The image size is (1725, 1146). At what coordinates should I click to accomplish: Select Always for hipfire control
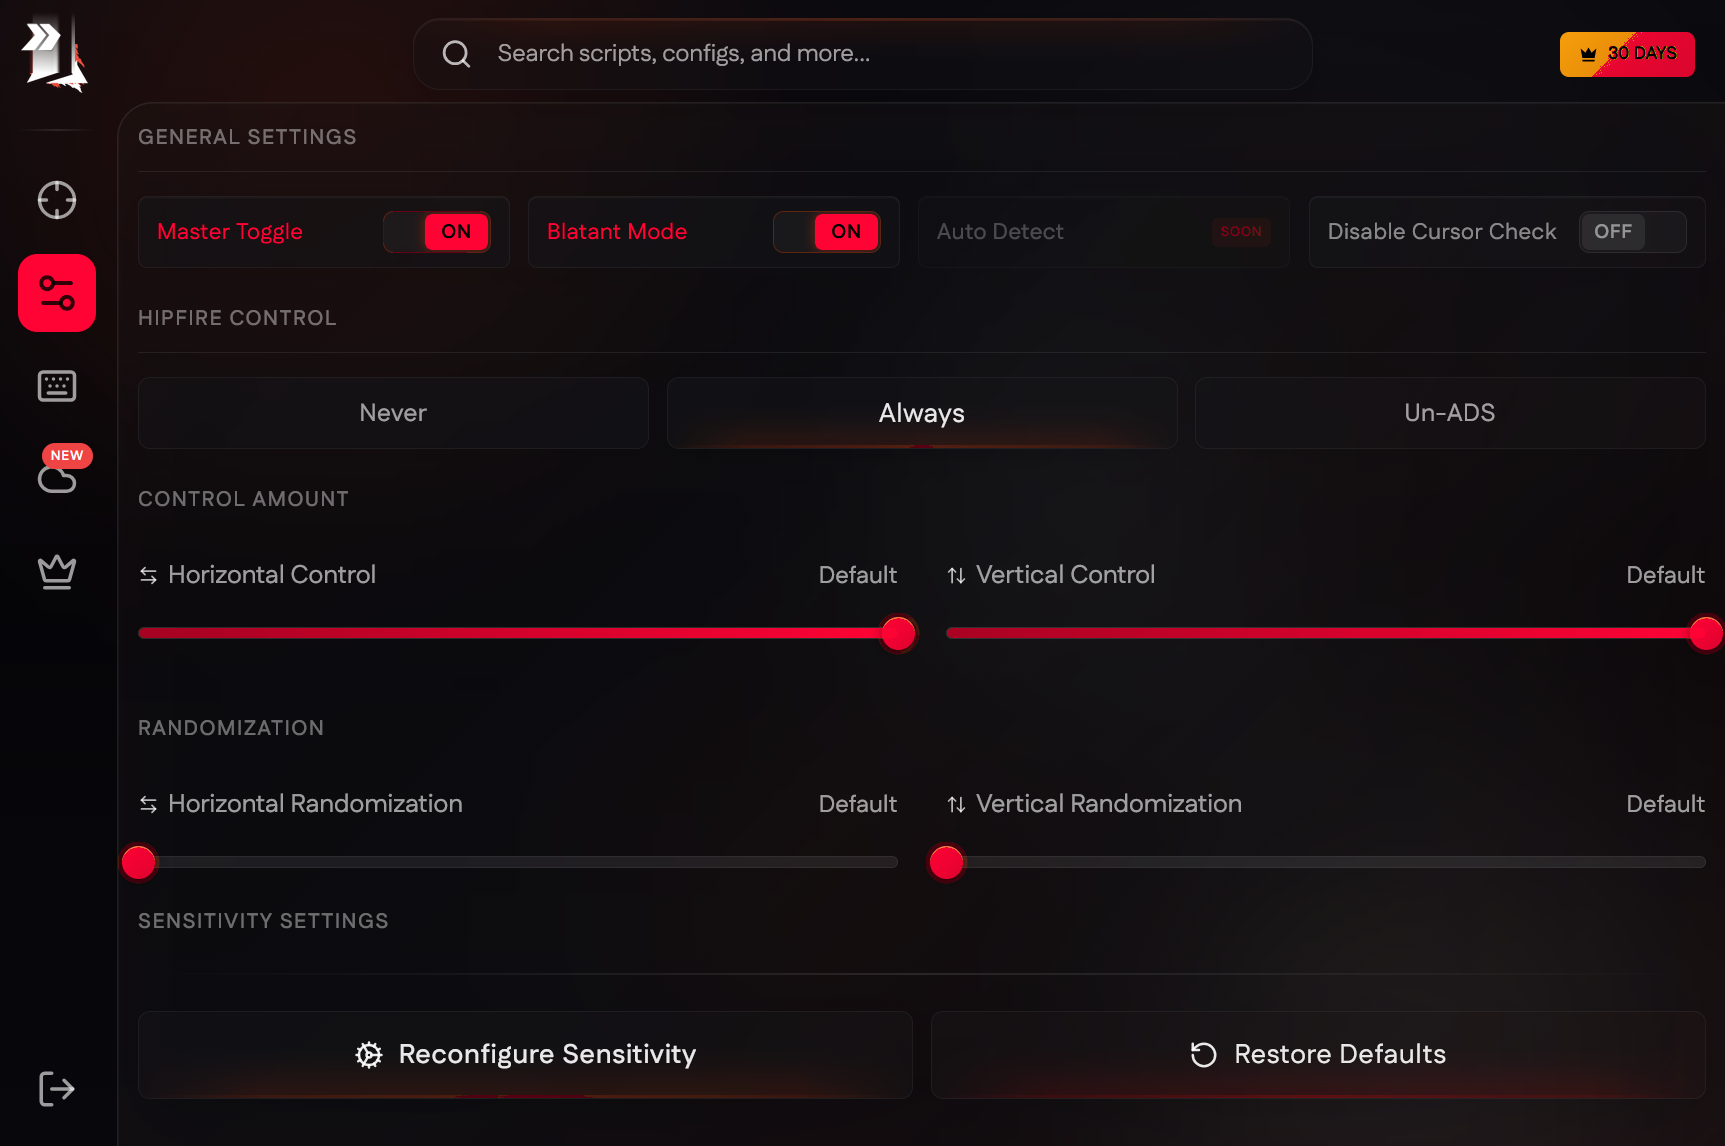pyautogui.click(x=922, y=413)
